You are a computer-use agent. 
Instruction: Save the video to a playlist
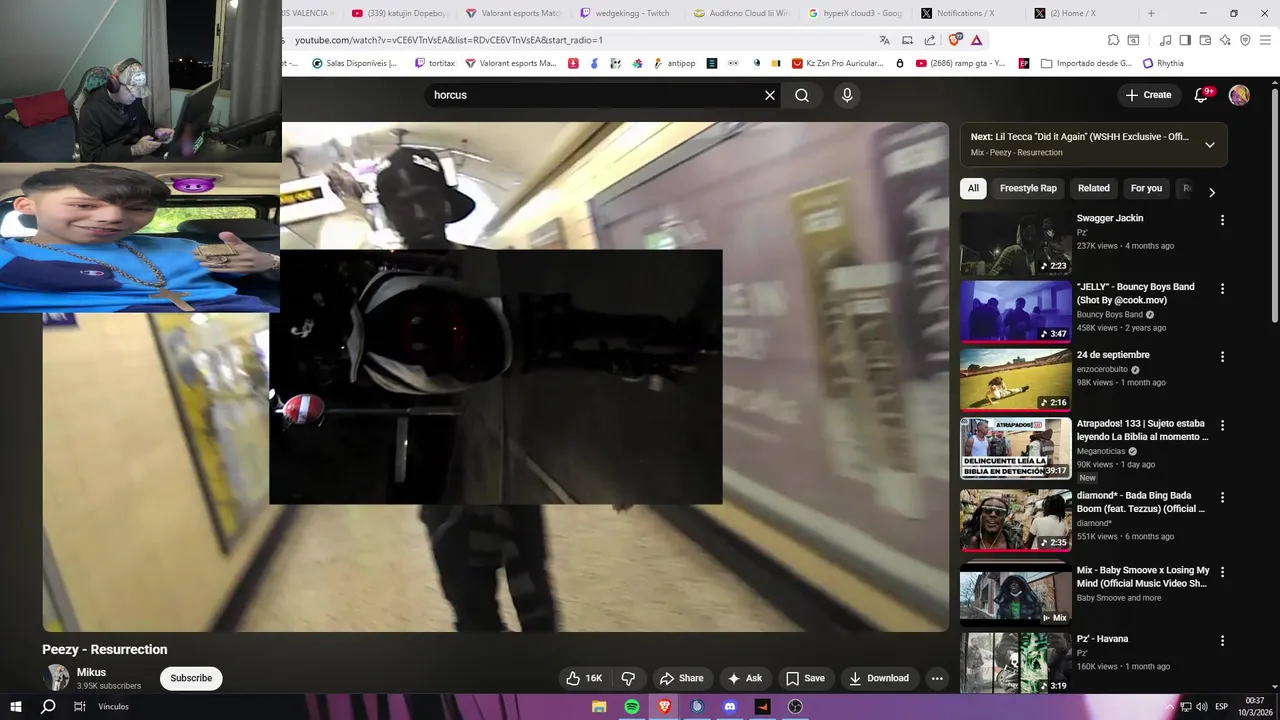pyautogui.click(x=805, y=678)
